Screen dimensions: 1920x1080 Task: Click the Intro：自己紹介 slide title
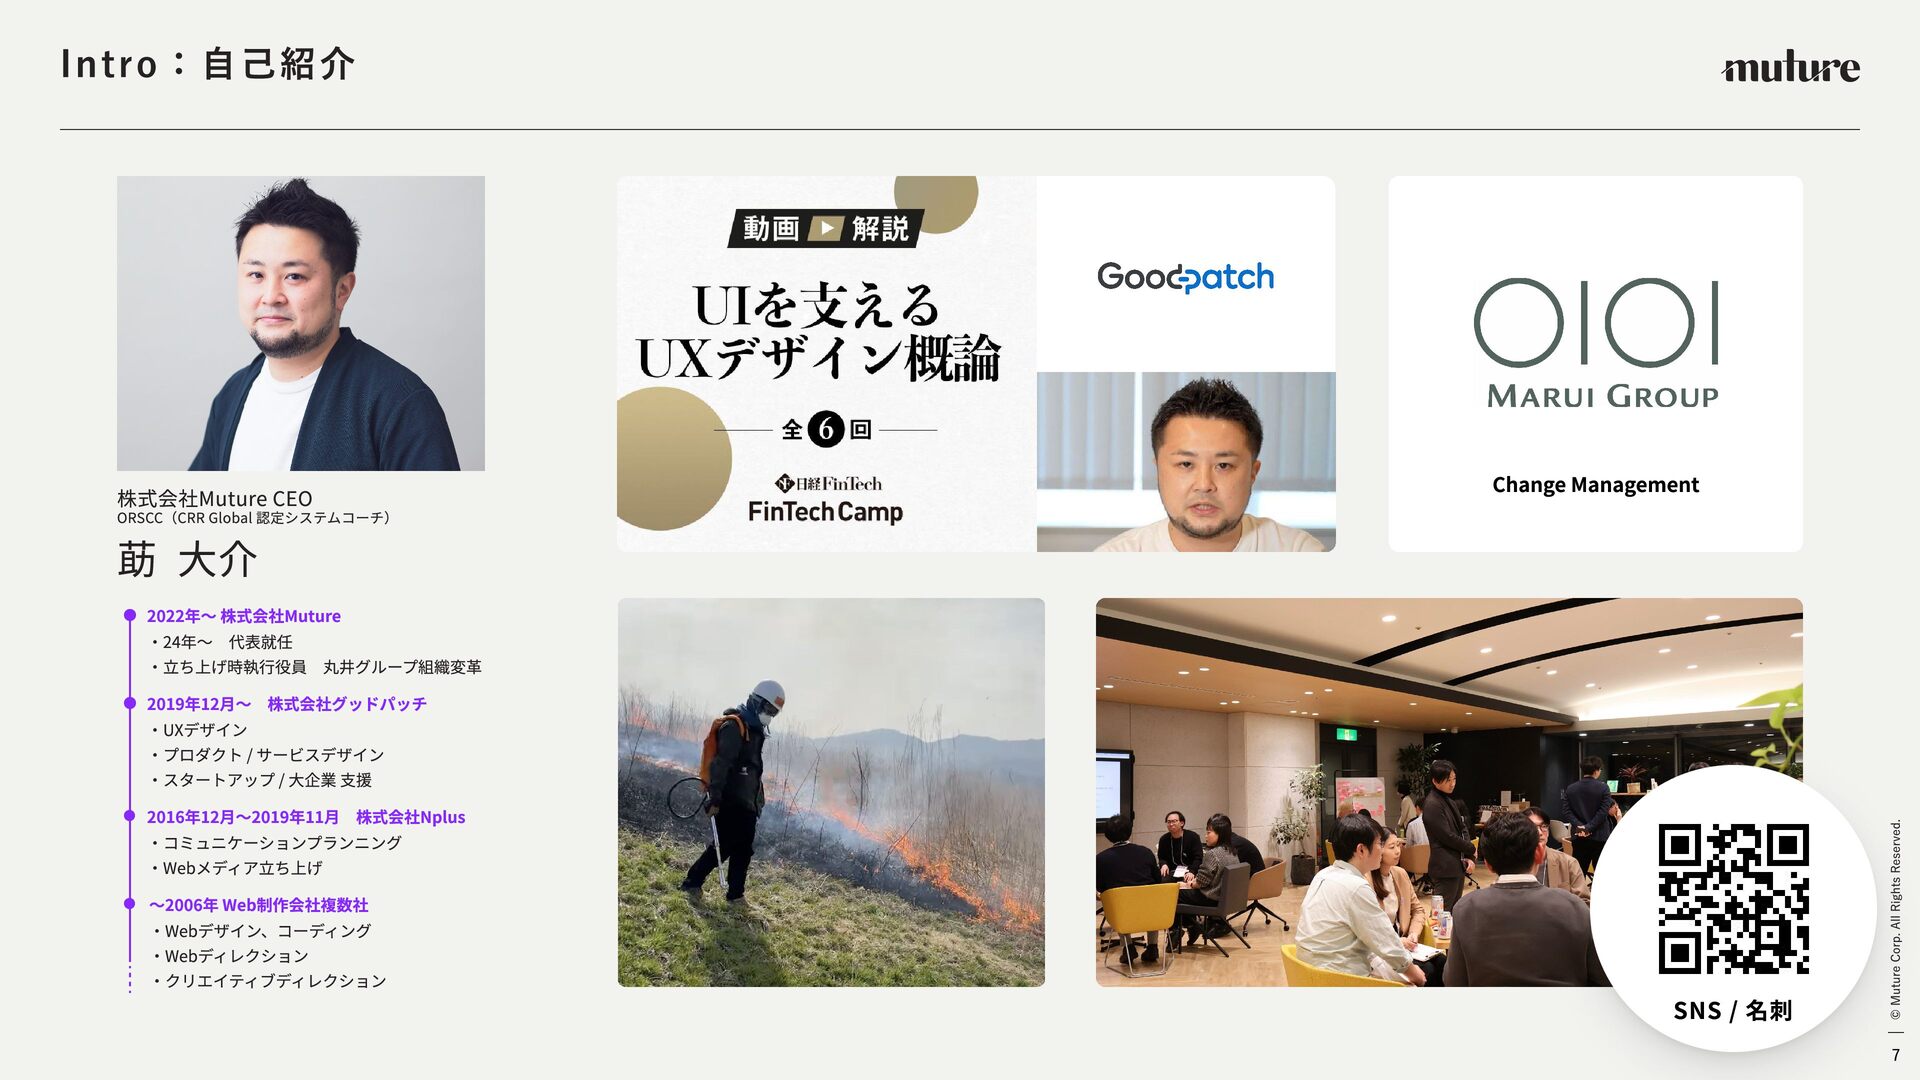pos(207,64)
